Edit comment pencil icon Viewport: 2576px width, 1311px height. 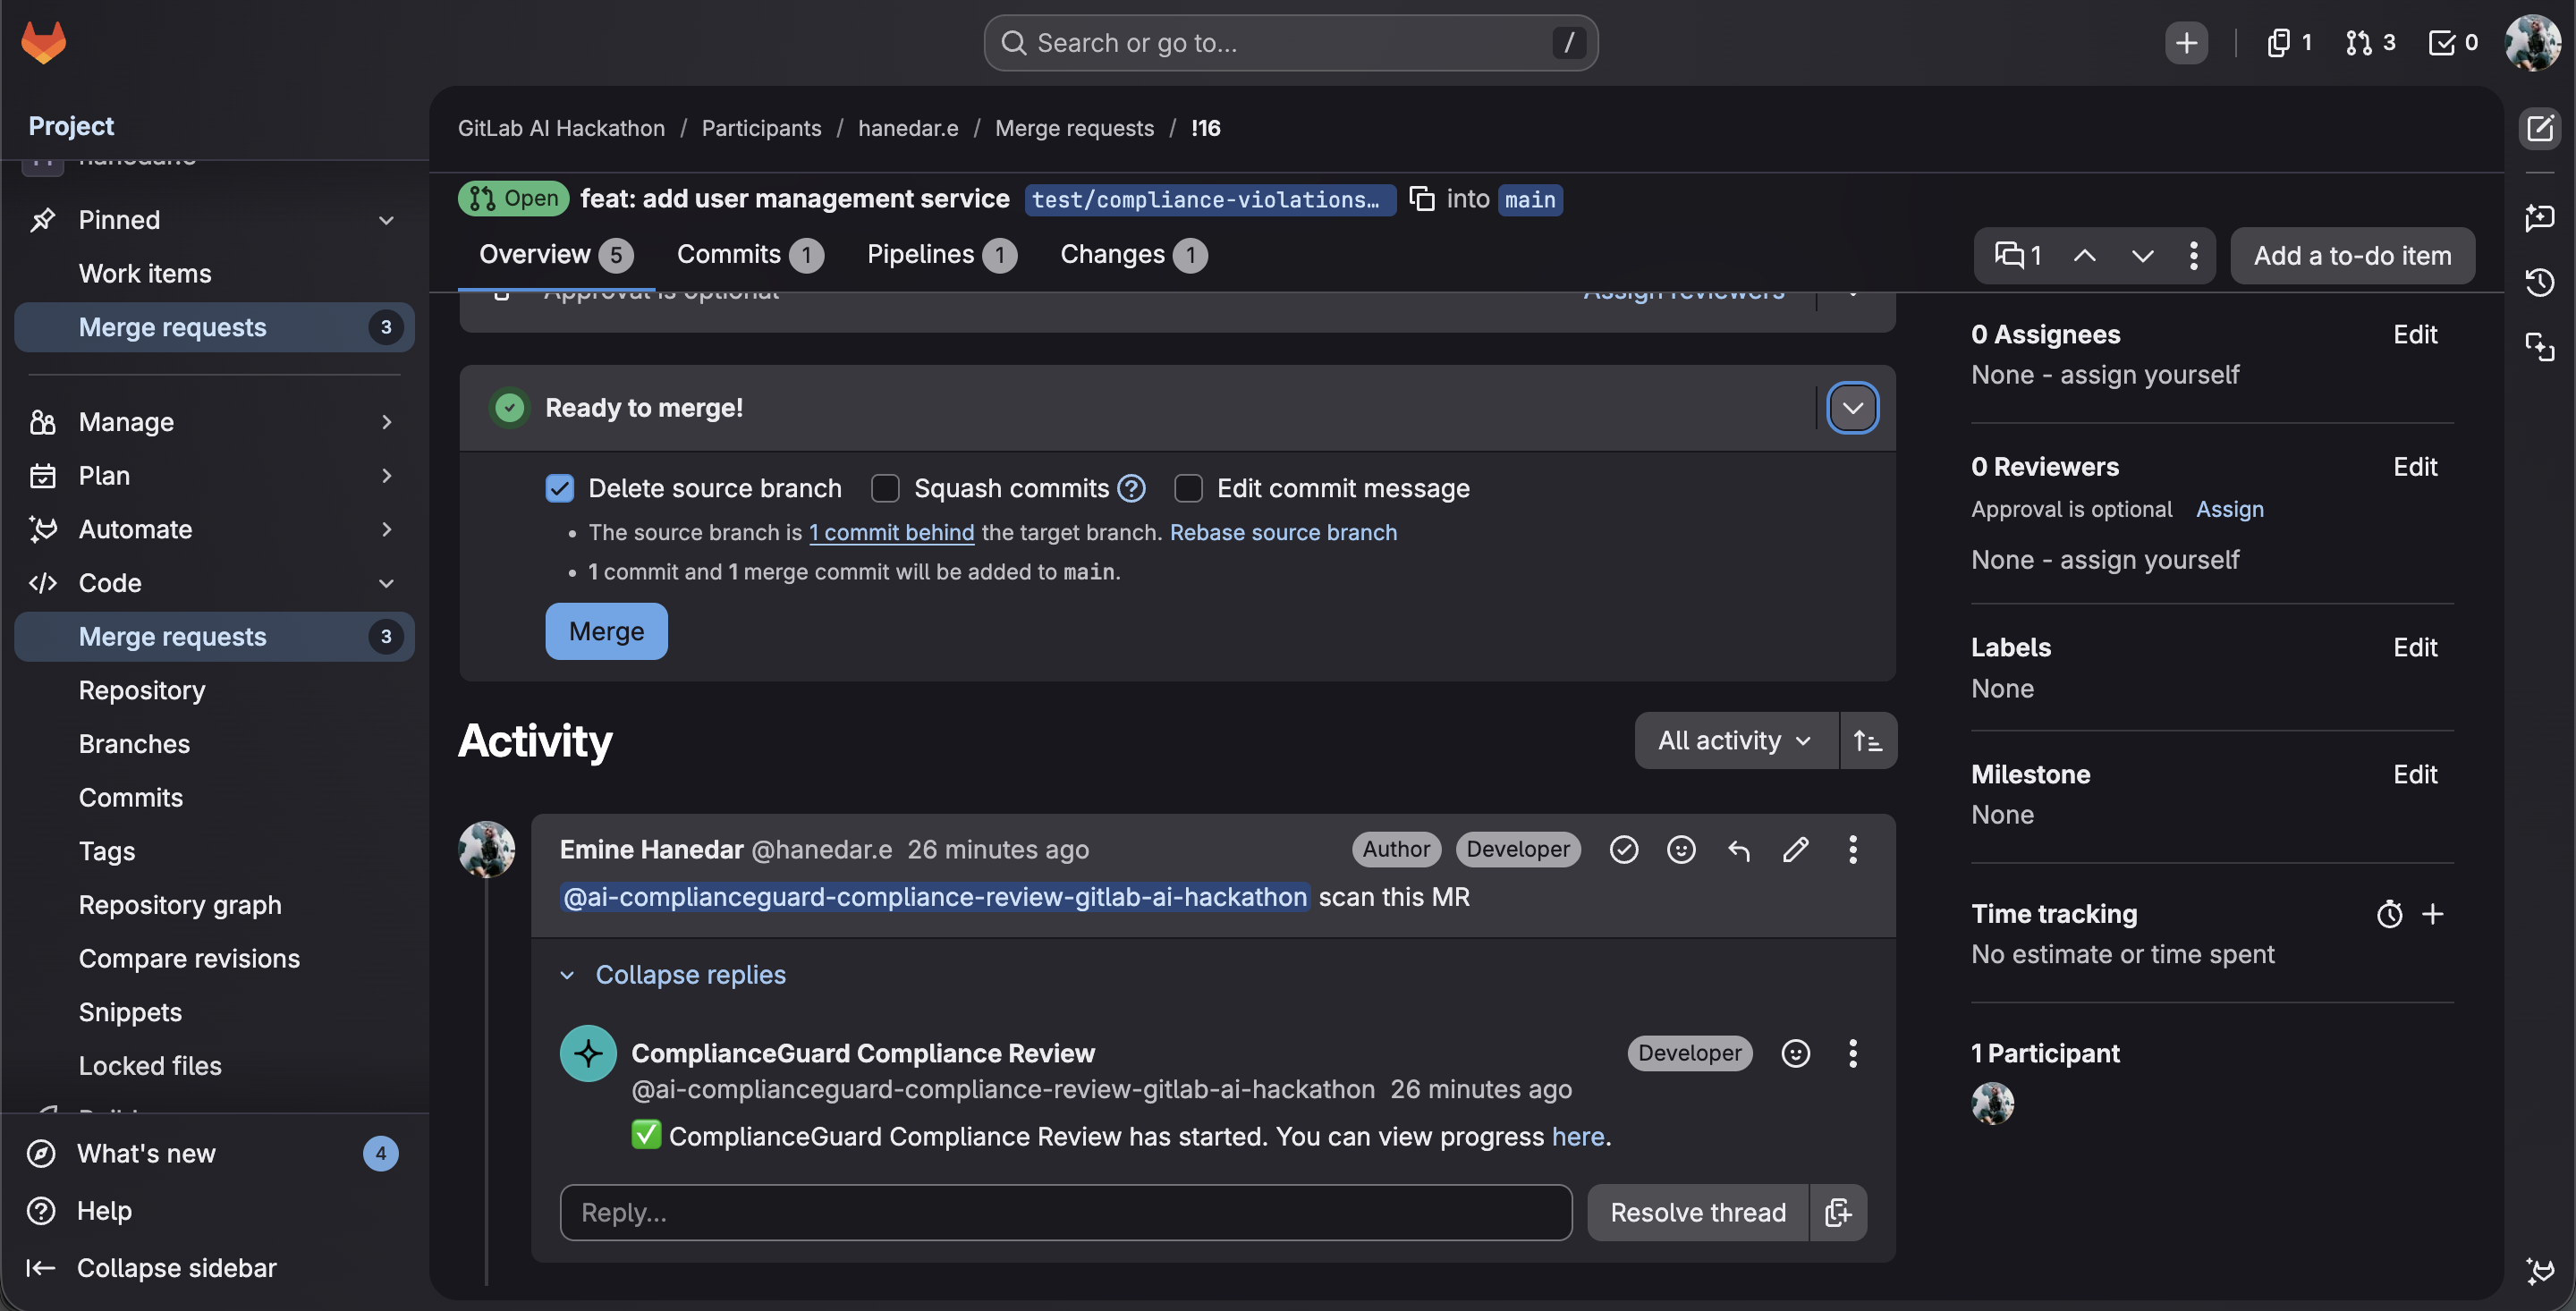click(1795, 850)
